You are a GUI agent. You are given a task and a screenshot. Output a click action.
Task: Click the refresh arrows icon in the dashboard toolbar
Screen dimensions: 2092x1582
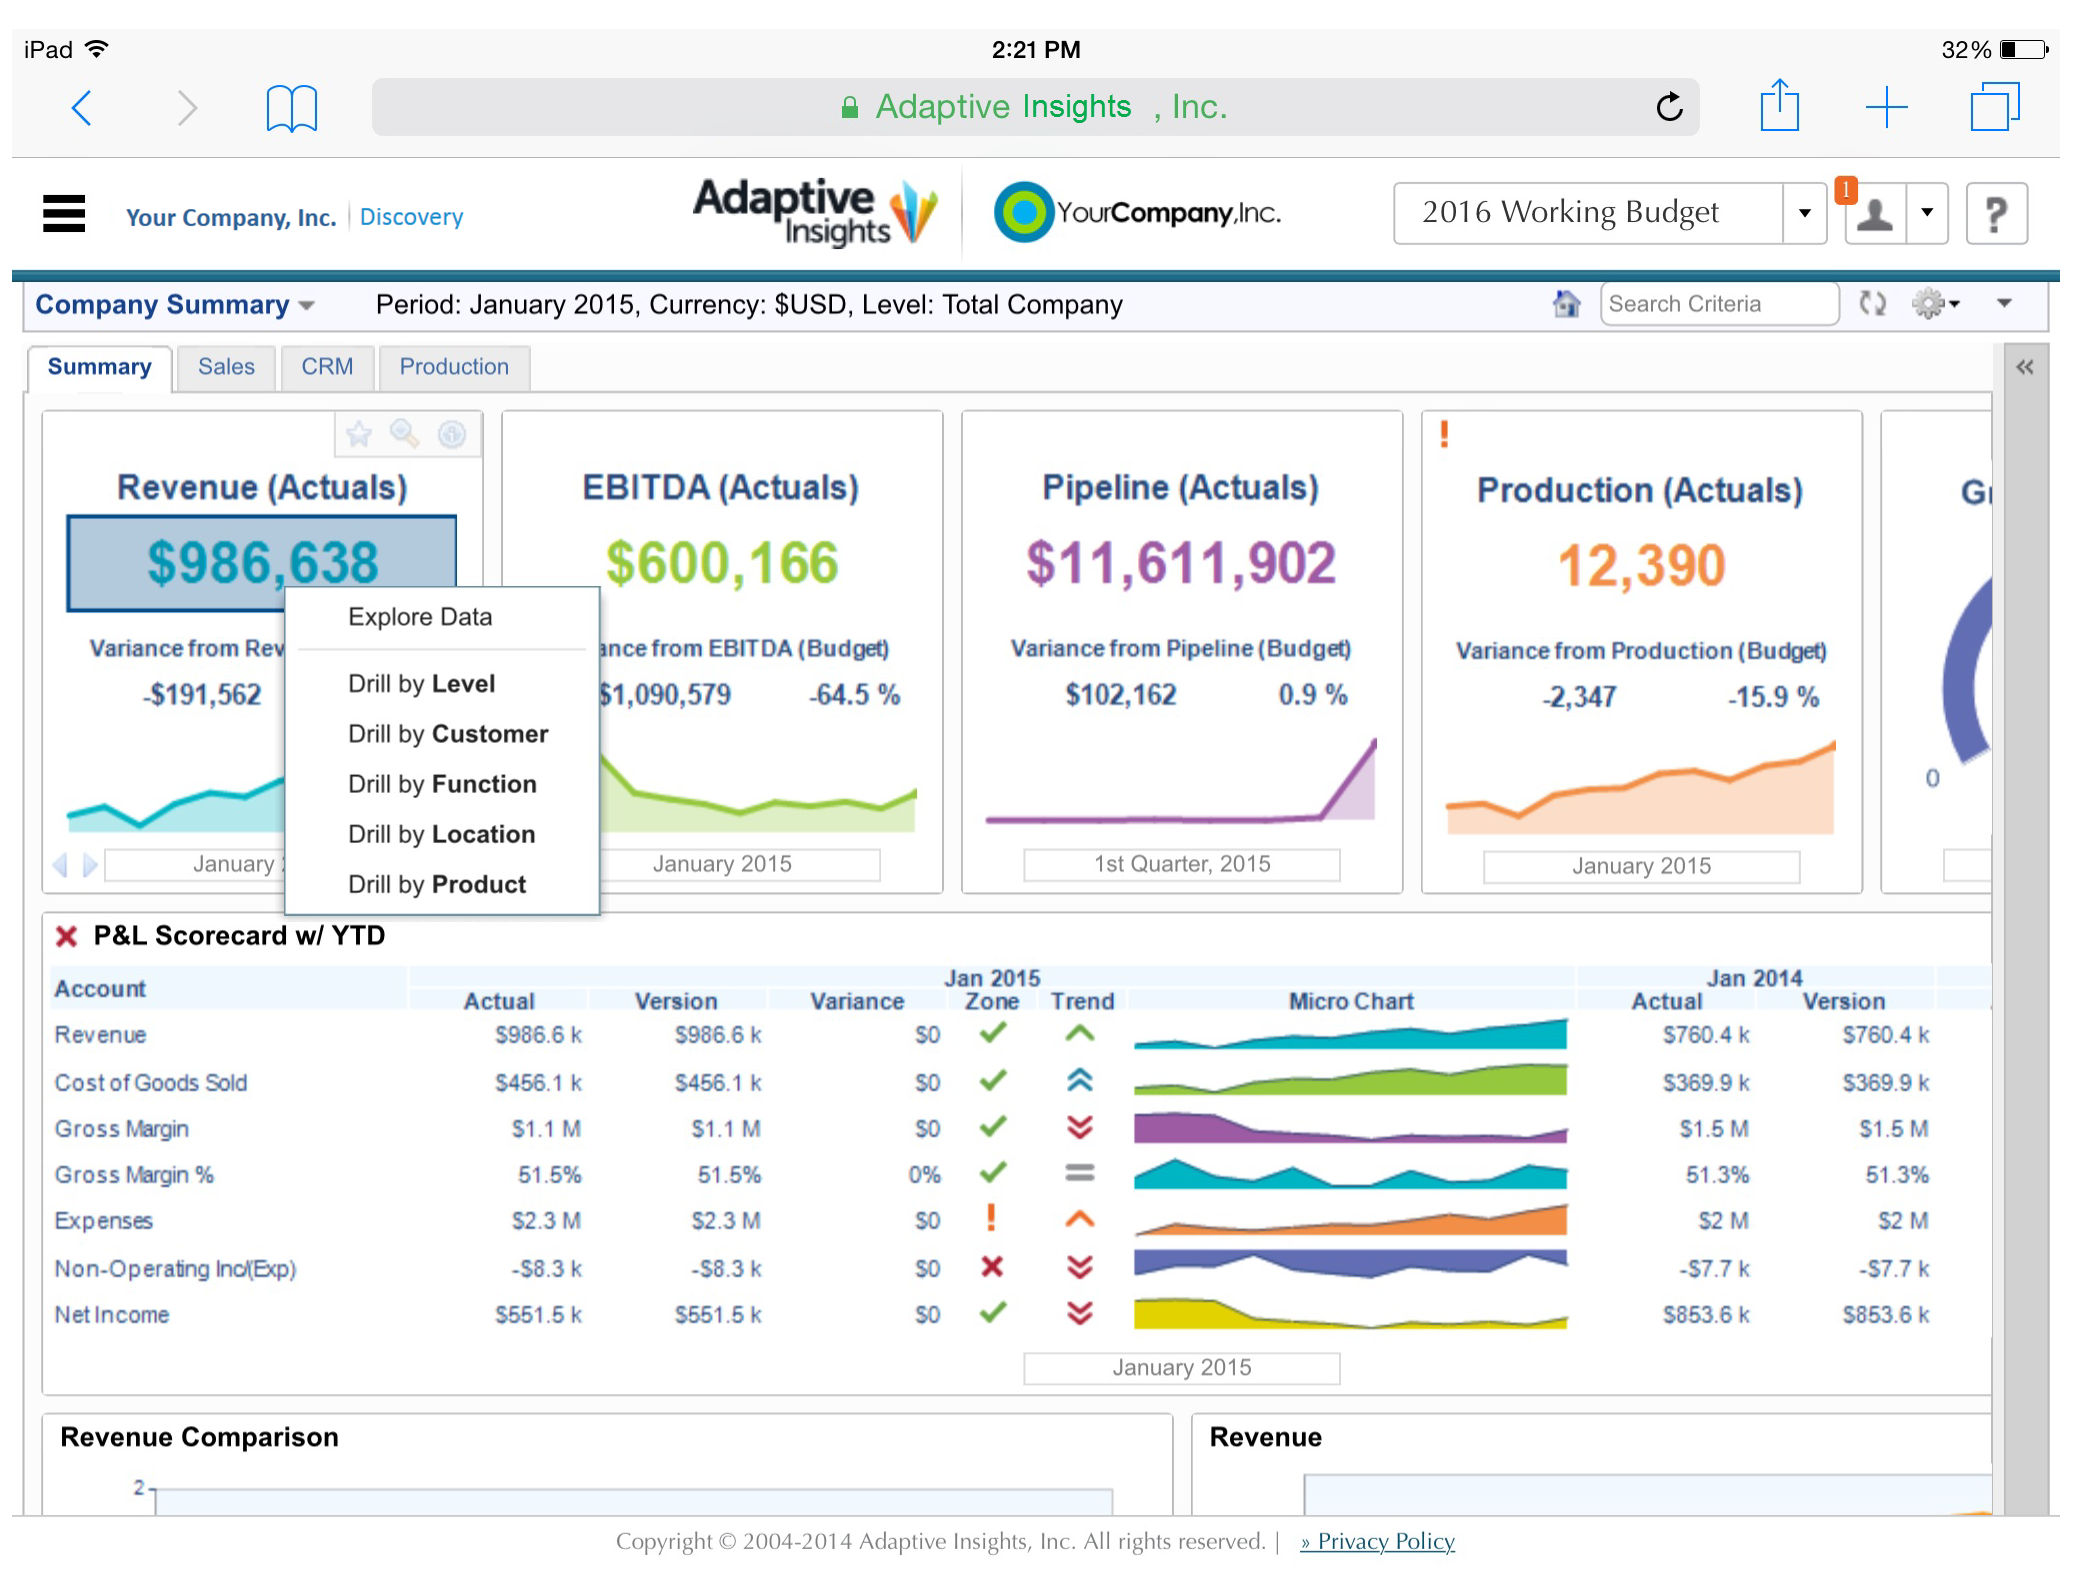click(x=1872, y=303)
